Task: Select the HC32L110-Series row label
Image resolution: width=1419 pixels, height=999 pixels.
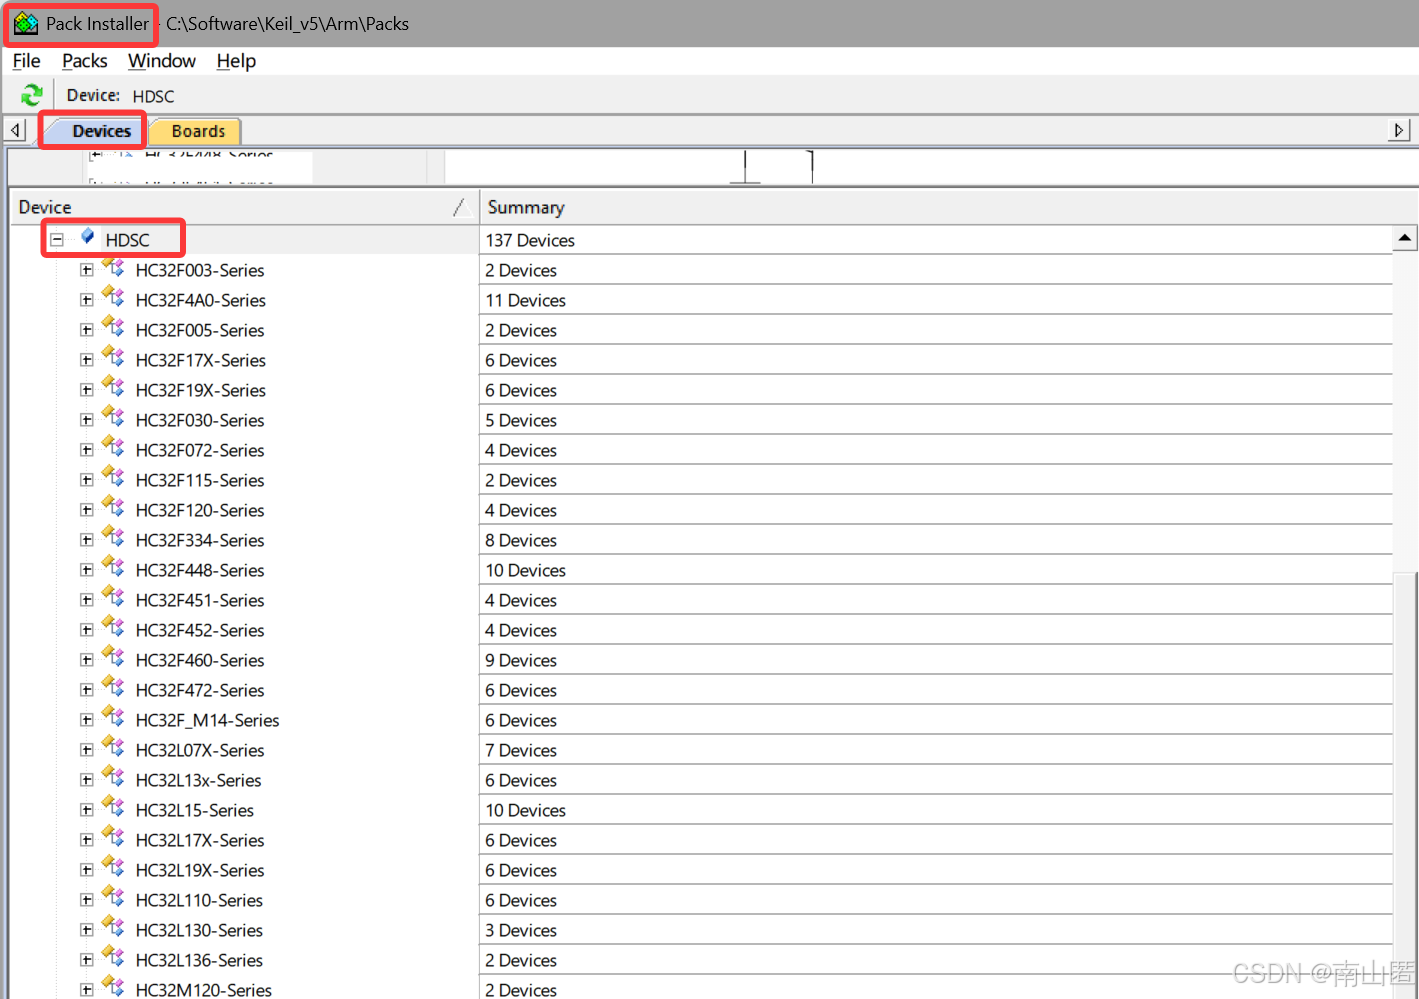Action: (x=199, y=900)
